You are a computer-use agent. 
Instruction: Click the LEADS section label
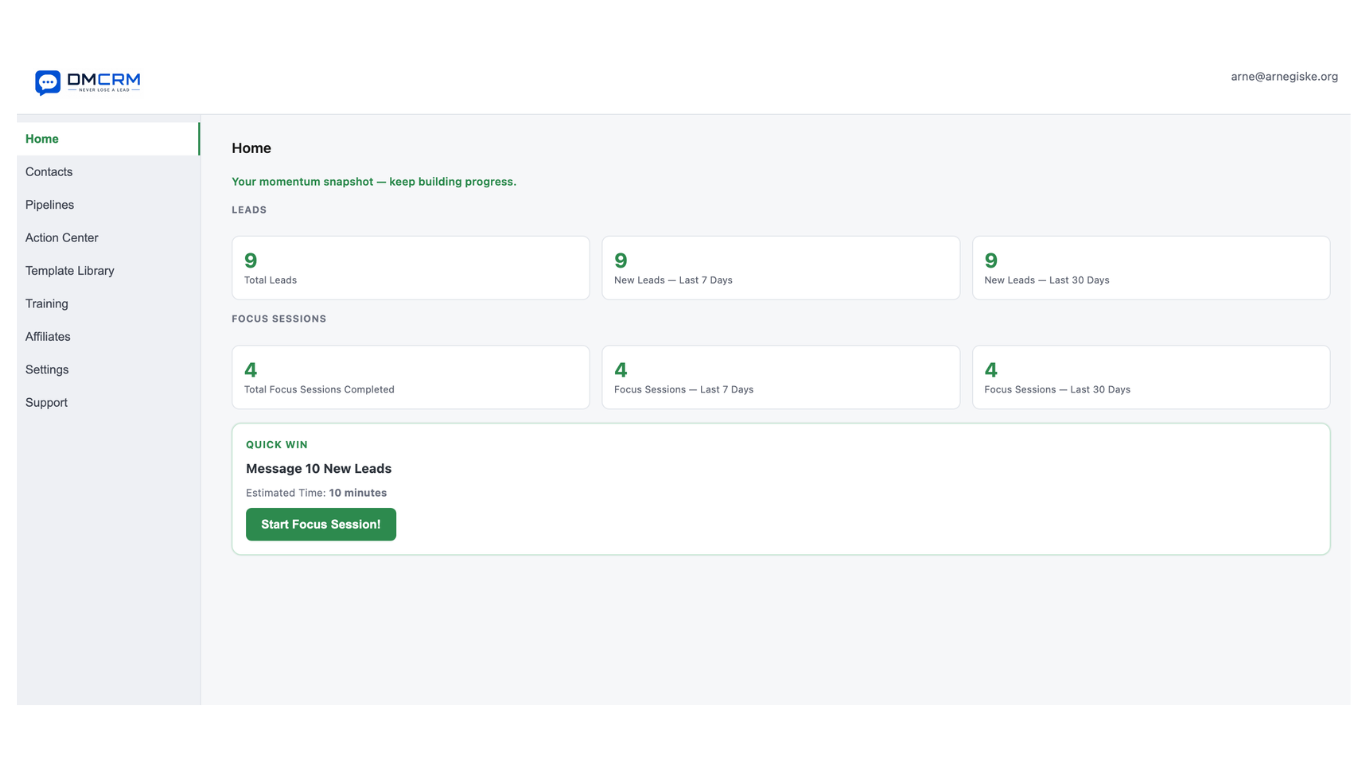249,210
